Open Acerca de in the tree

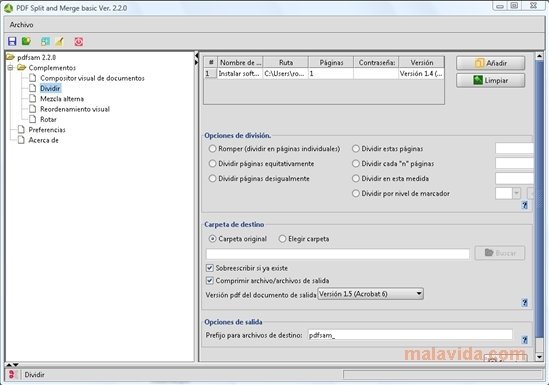pyautogui.click(x=43, y=140)
